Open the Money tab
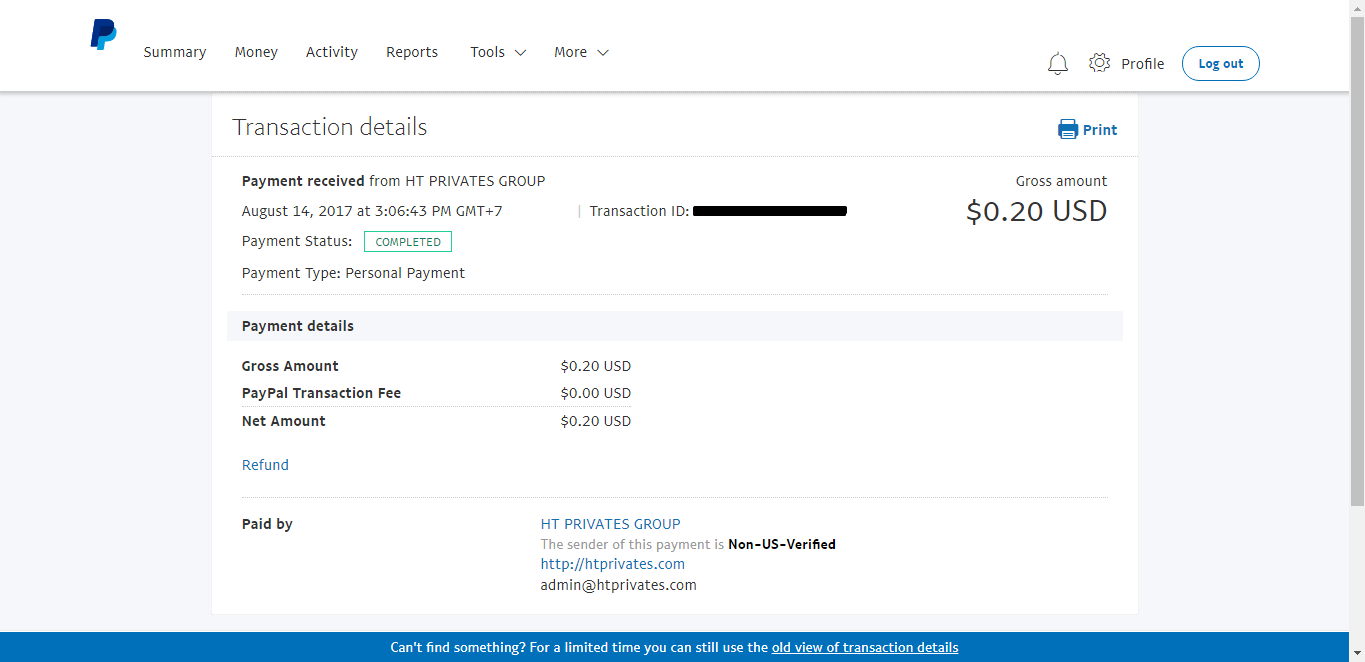This screenshot has height=662, width=1365. tap(256, 52)
